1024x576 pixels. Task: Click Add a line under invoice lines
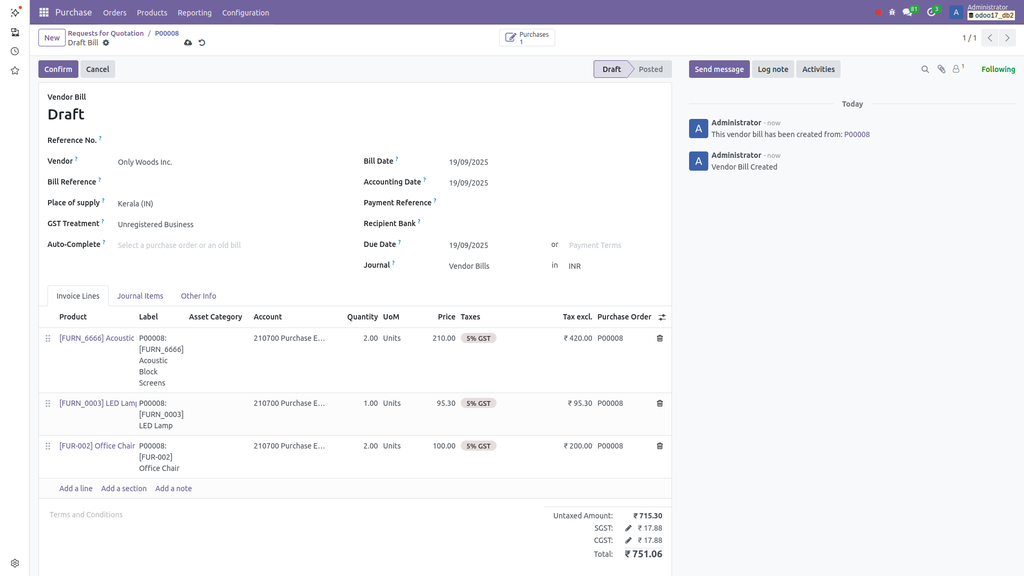(76, 488)
